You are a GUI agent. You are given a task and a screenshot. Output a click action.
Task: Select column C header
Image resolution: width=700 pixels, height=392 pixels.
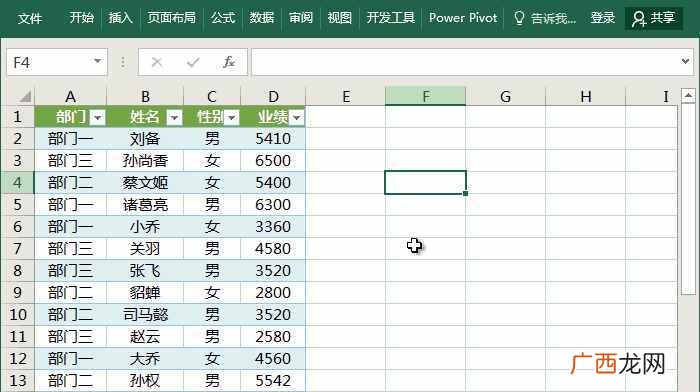tap(212, 96)
